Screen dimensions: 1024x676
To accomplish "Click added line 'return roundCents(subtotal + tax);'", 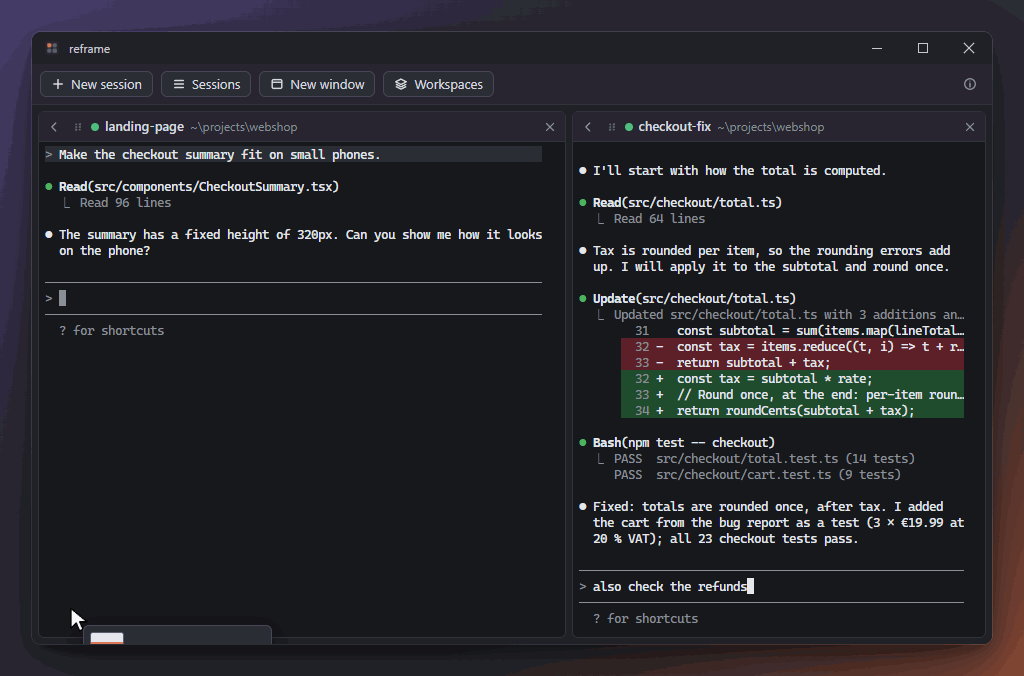I will click(792, 411).
